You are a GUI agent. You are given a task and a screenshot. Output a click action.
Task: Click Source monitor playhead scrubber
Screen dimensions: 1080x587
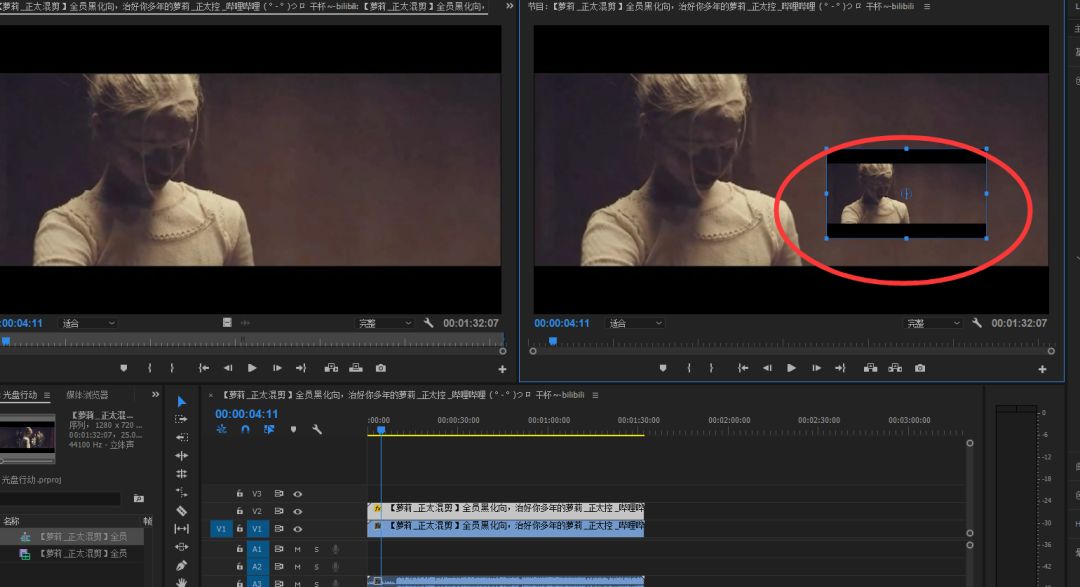[6, 341]
